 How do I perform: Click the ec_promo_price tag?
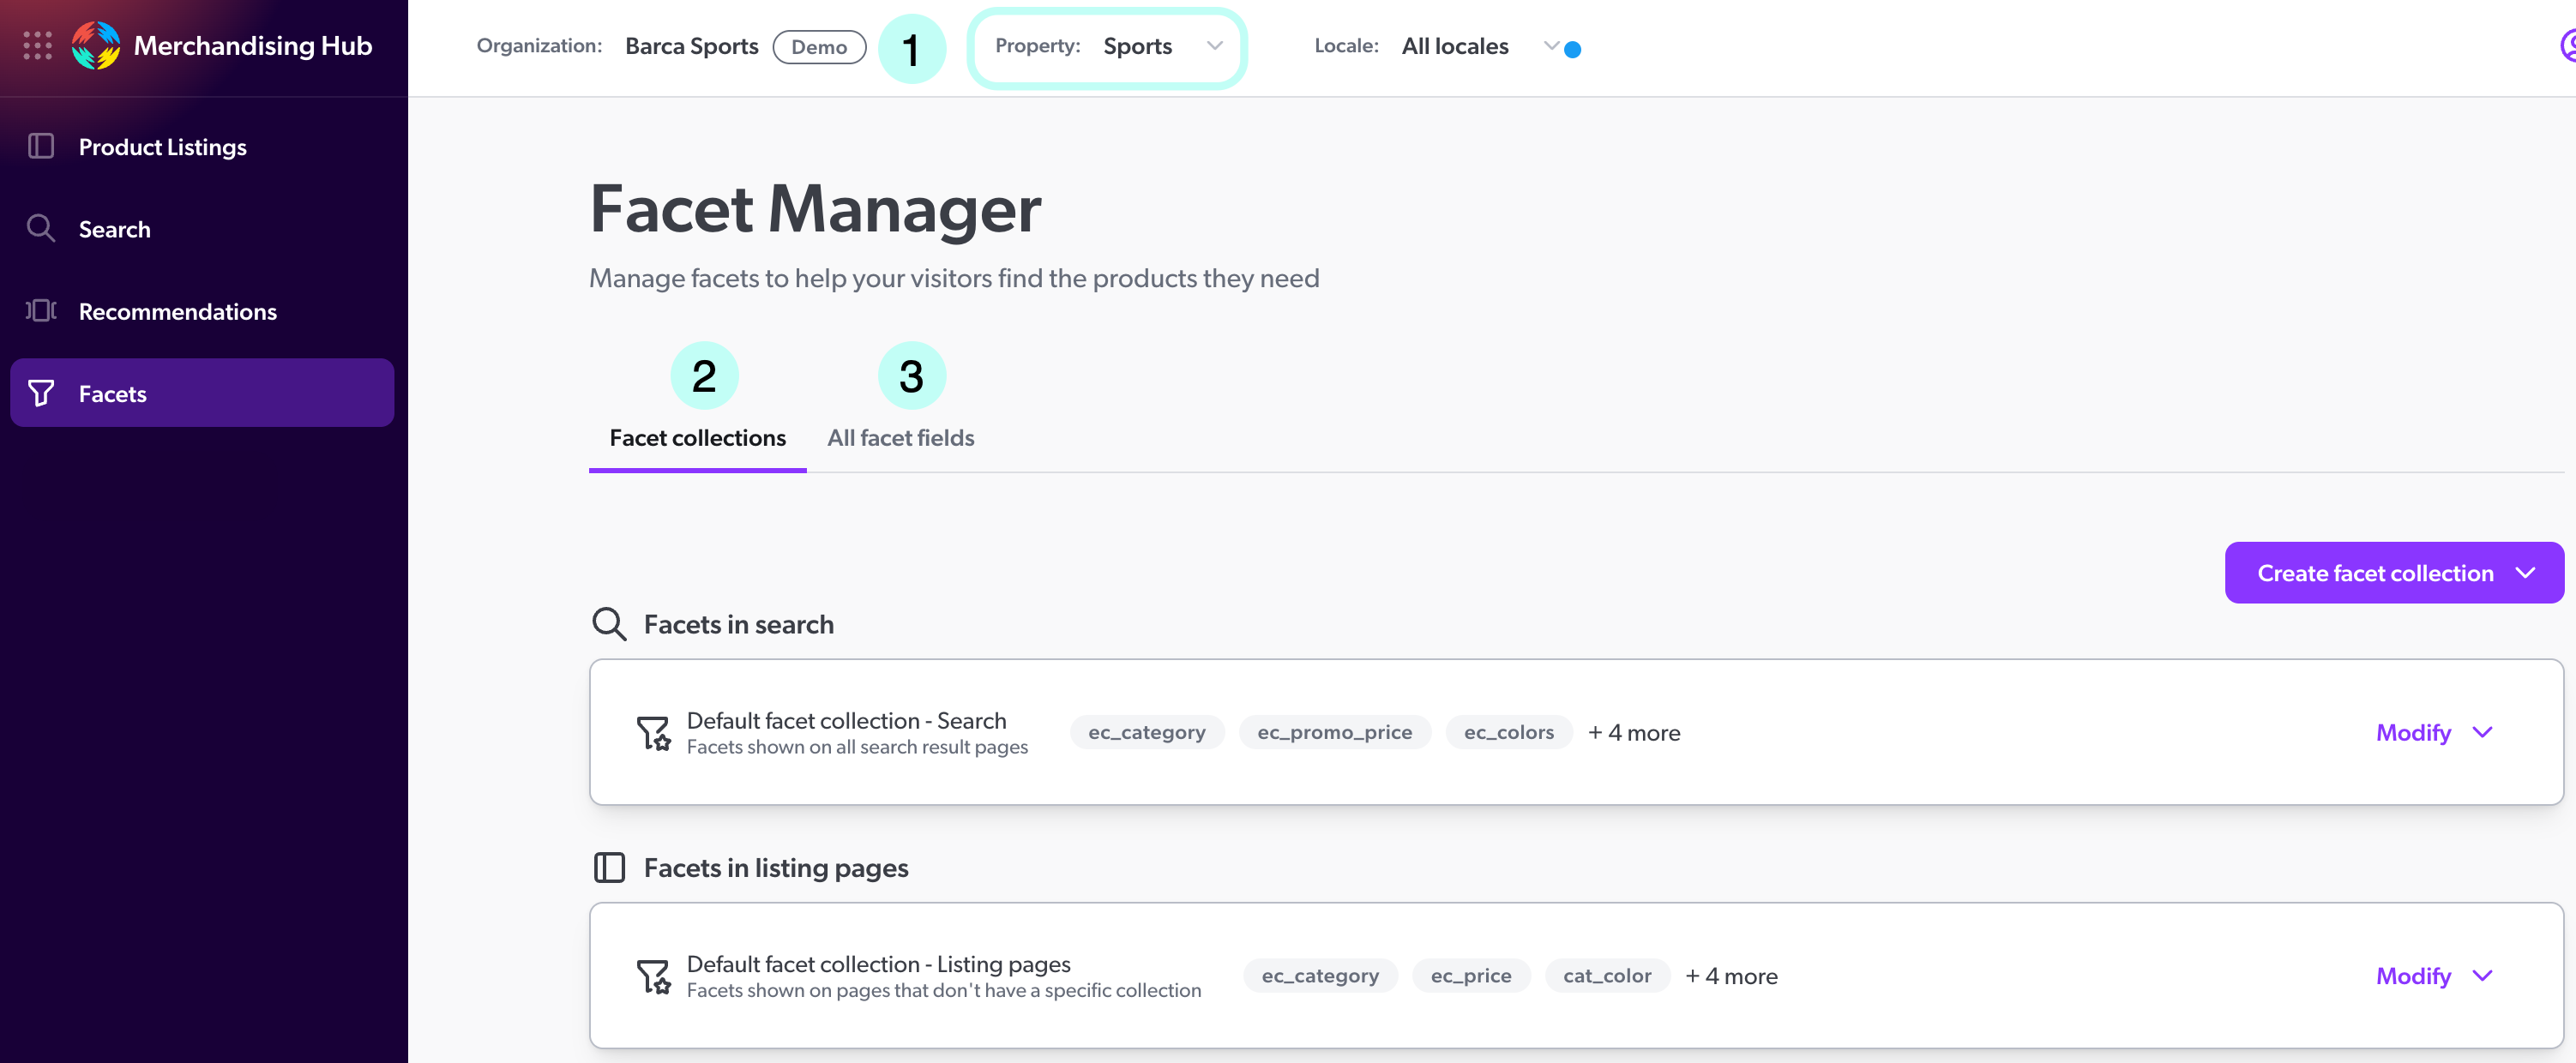[1334, 733]
